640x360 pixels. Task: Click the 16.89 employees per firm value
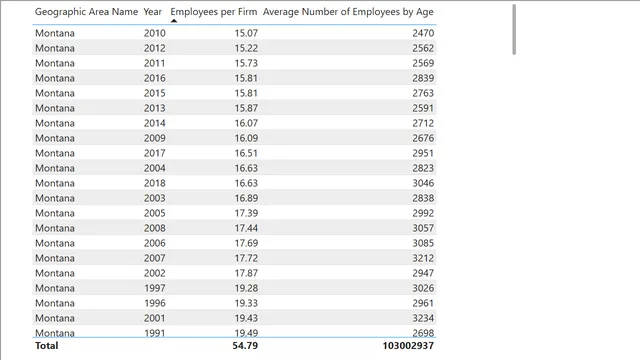[246, 198]
